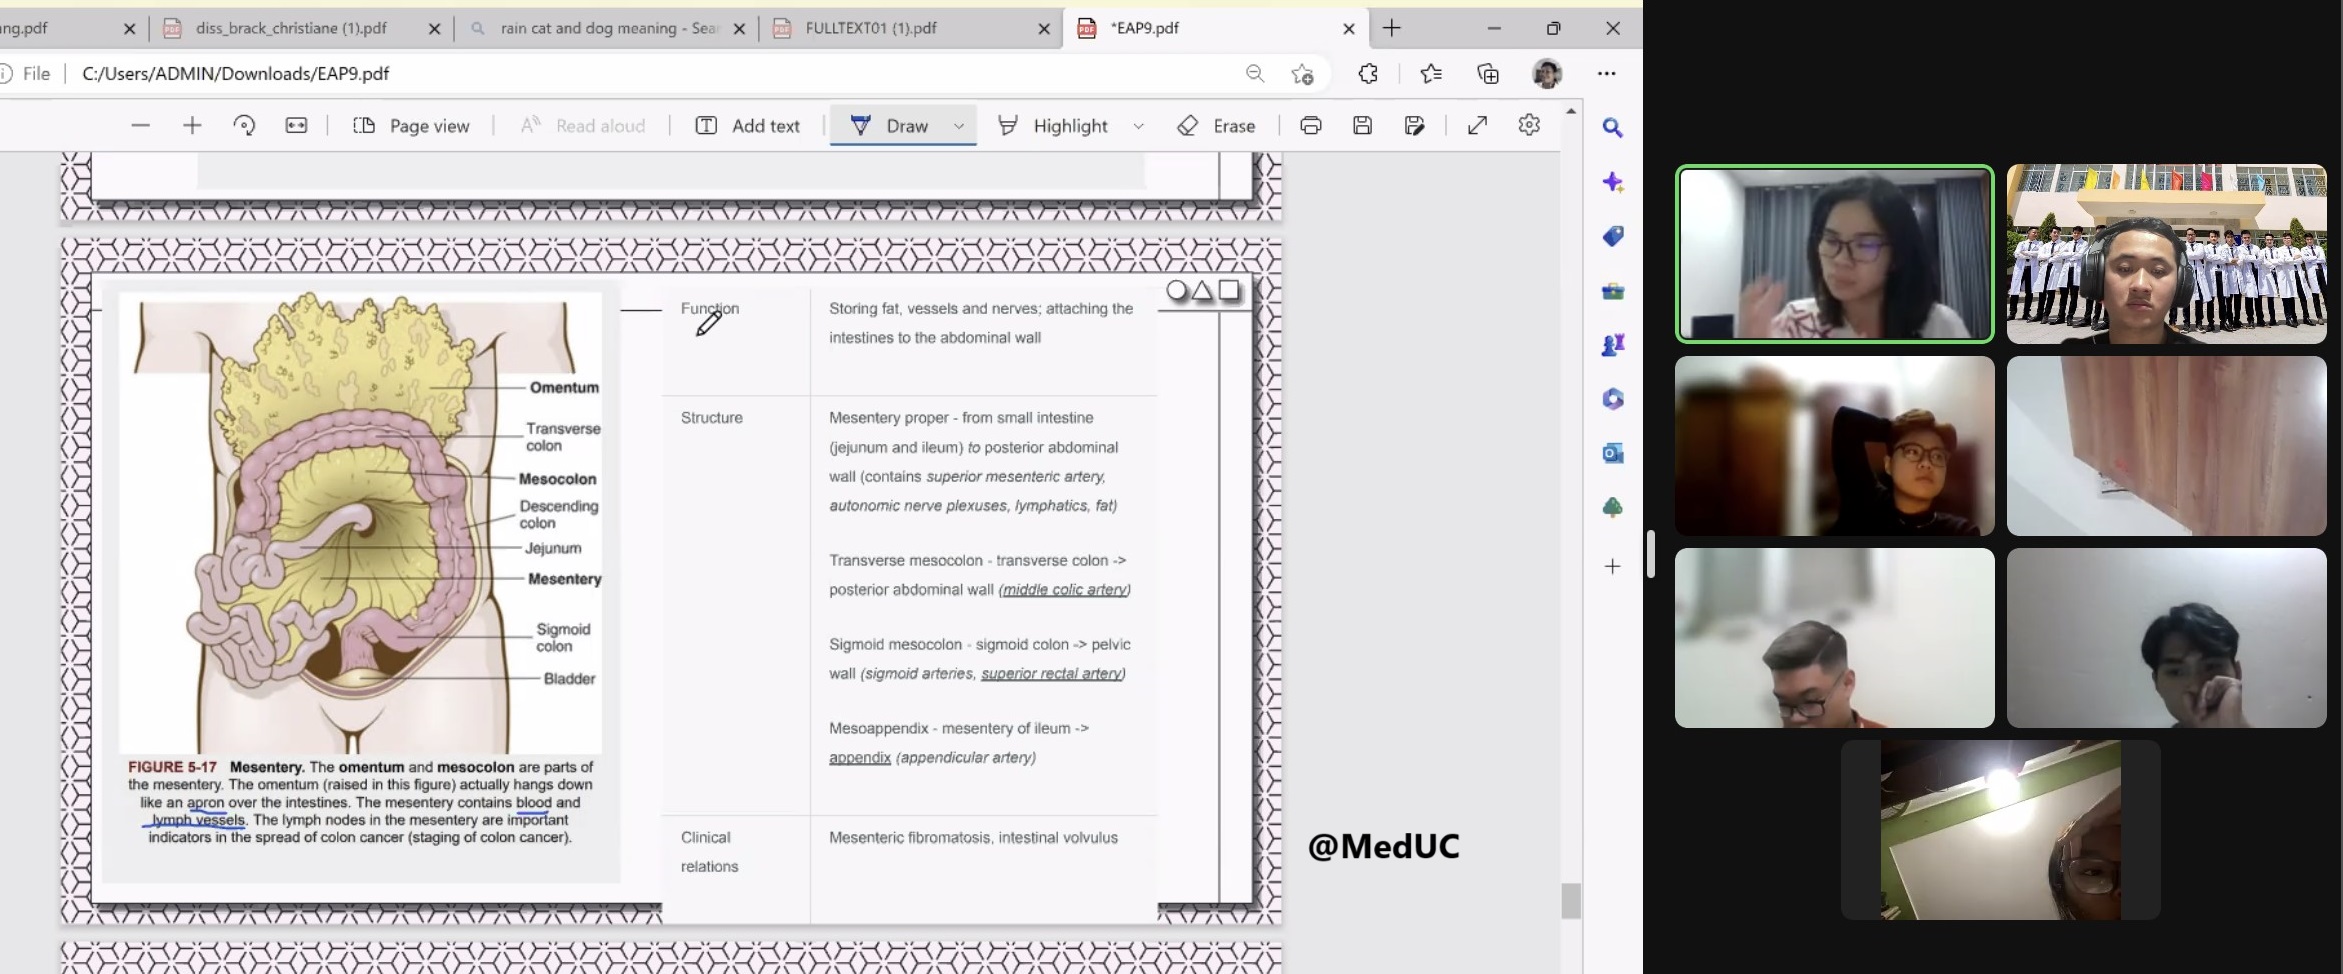Enter full screen mode for PDF
Viewport: 2343px width, 974px height.
pos(1477,126)
